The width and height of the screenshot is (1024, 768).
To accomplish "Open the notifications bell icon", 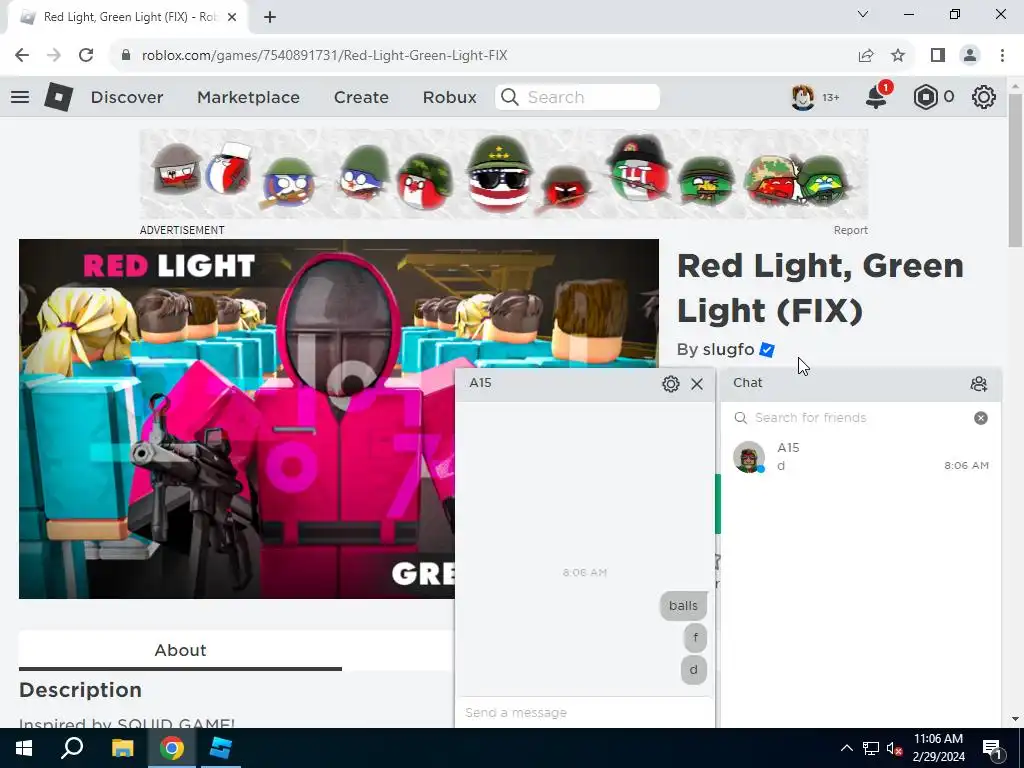I will click(876, 97).
